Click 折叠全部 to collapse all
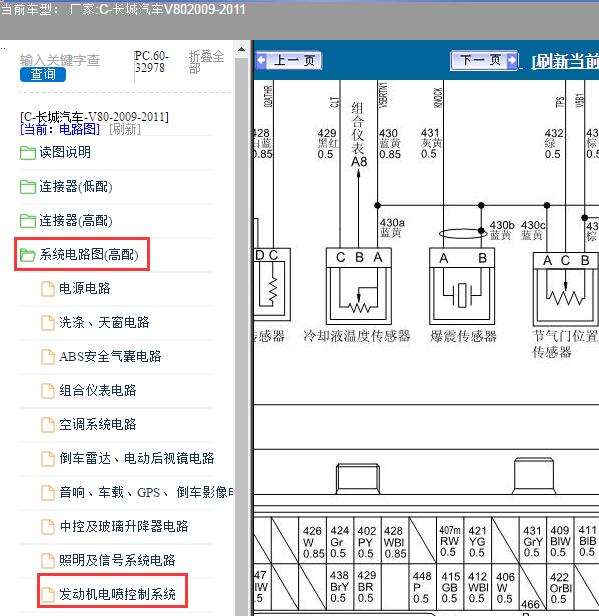Image resolution: width=599 pixels, height=616 pixels. pos(206,62)
